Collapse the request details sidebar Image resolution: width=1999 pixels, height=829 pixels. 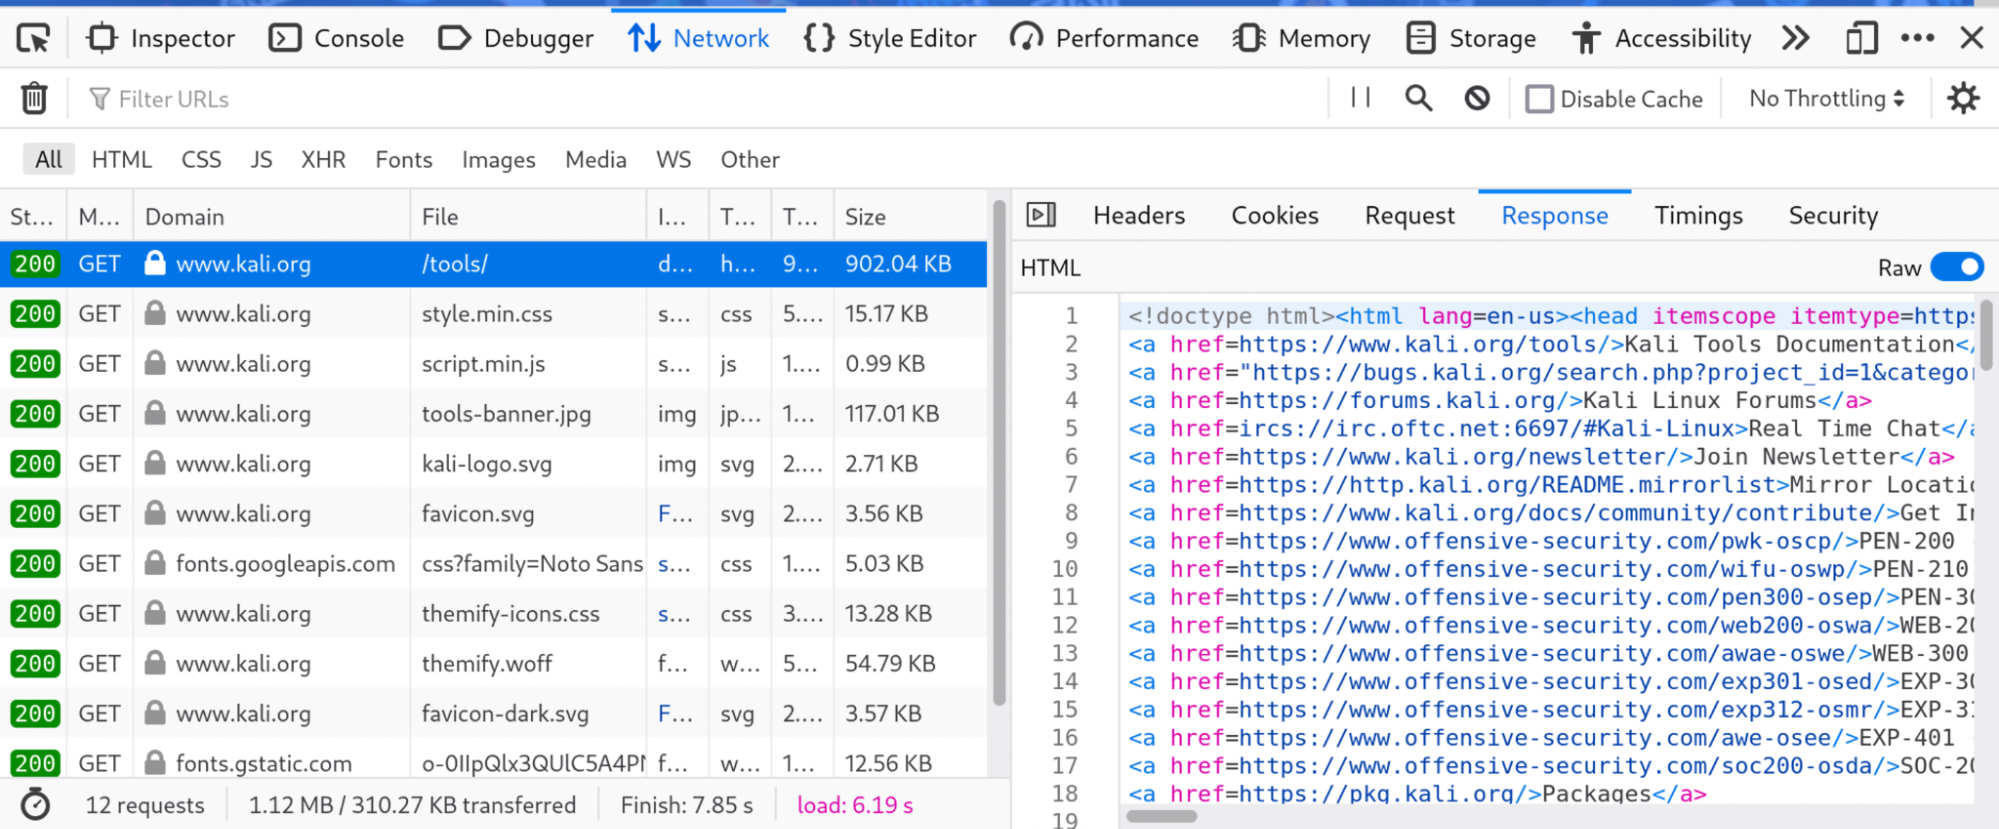(x=1040, y=215)
